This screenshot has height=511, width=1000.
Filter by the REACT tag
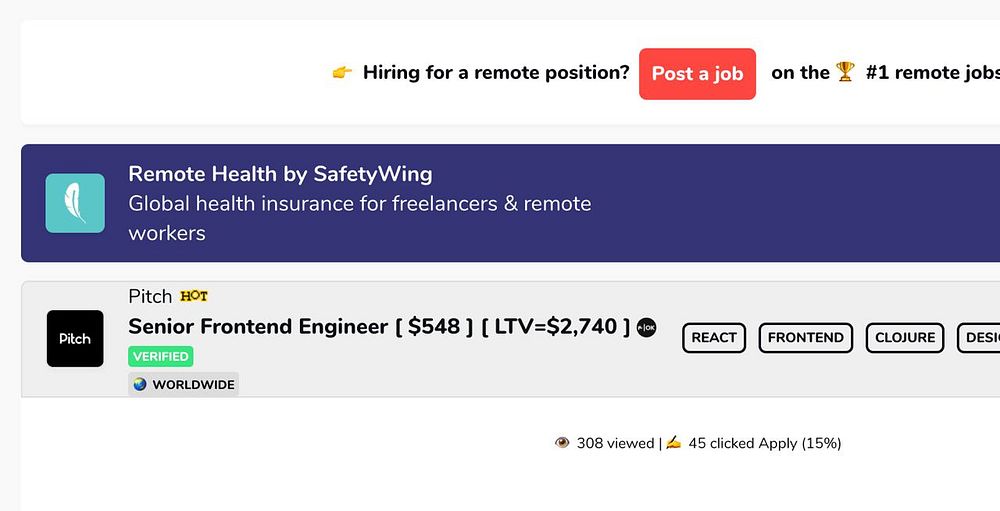click(714, 338)
